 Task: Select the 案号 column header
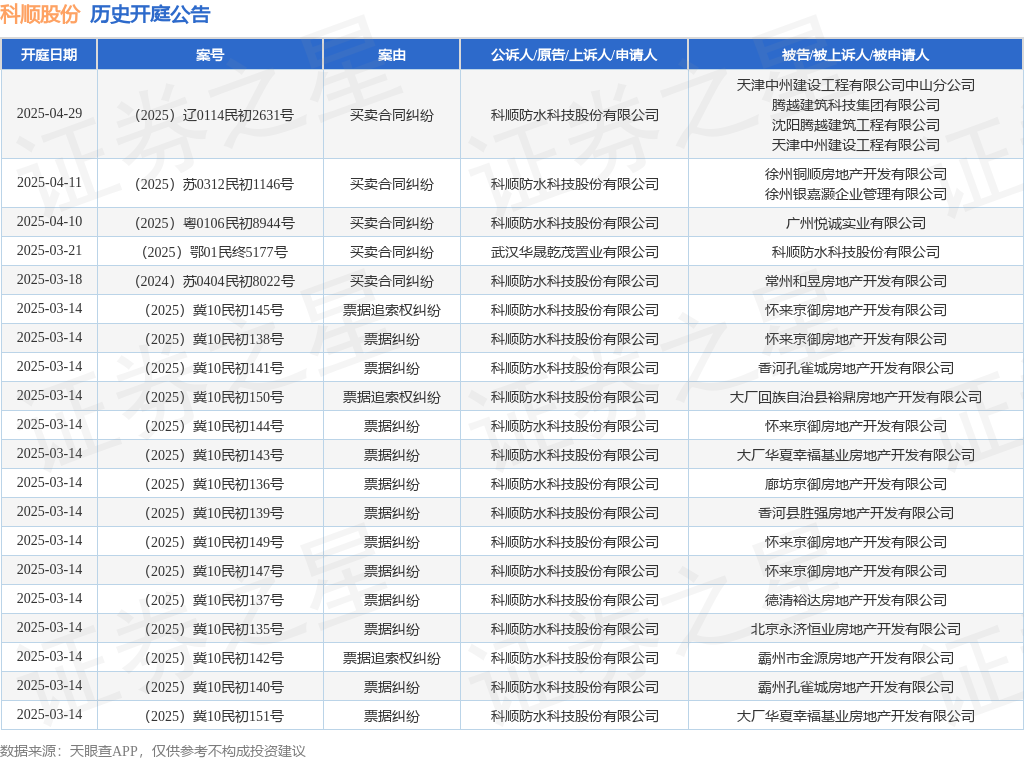pos(210,55)
